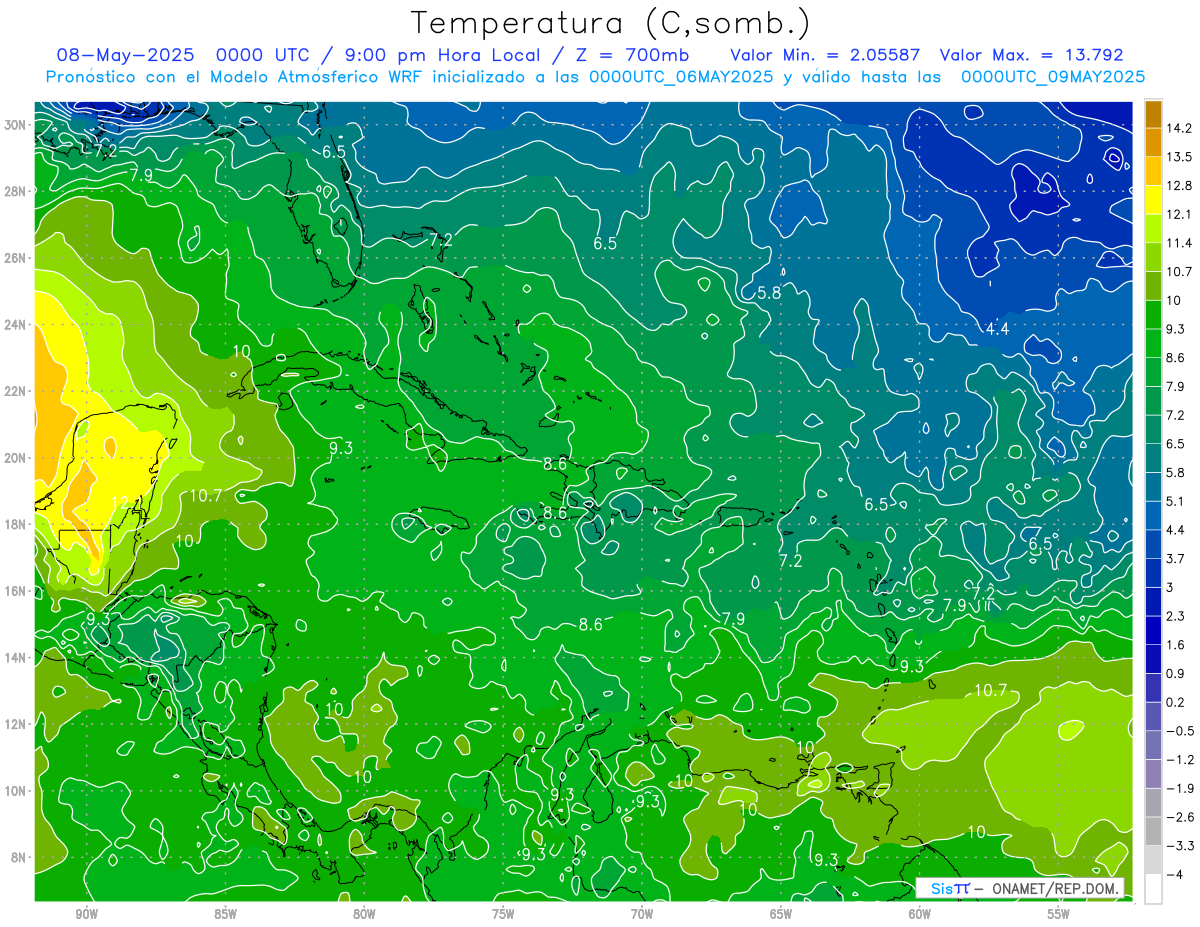Screen dimensions: 1200x927
Task: Click the -0.5 value on the color scale
Action: tap(1180, 731)
